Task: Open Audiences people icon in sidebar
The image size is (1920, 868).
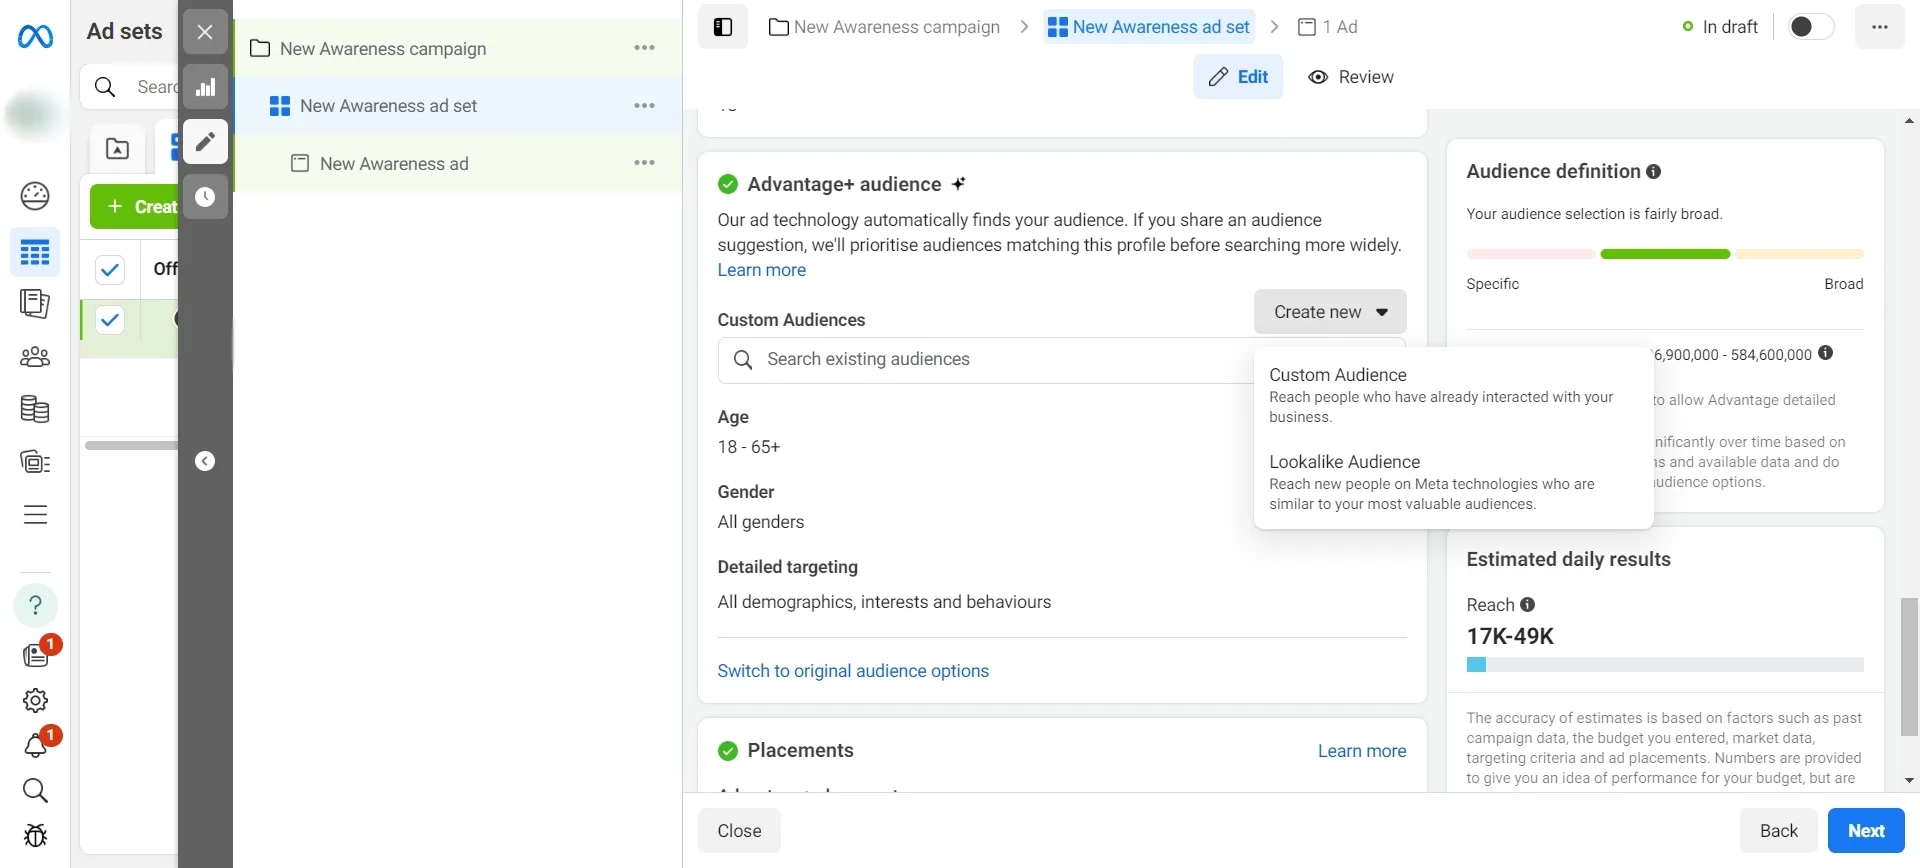Action: [35, 357]
